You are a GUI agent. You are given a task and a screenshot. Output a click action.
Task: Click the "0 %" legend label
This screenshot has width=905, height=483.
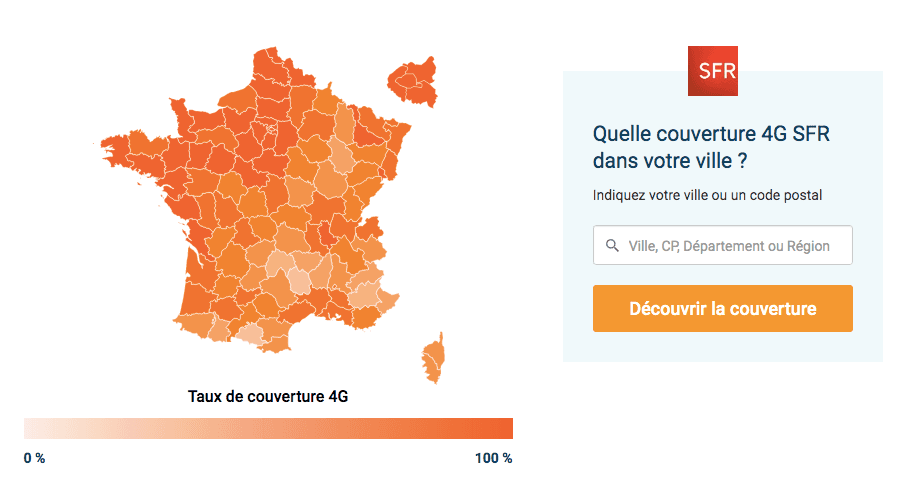click(x=34, y=458)
